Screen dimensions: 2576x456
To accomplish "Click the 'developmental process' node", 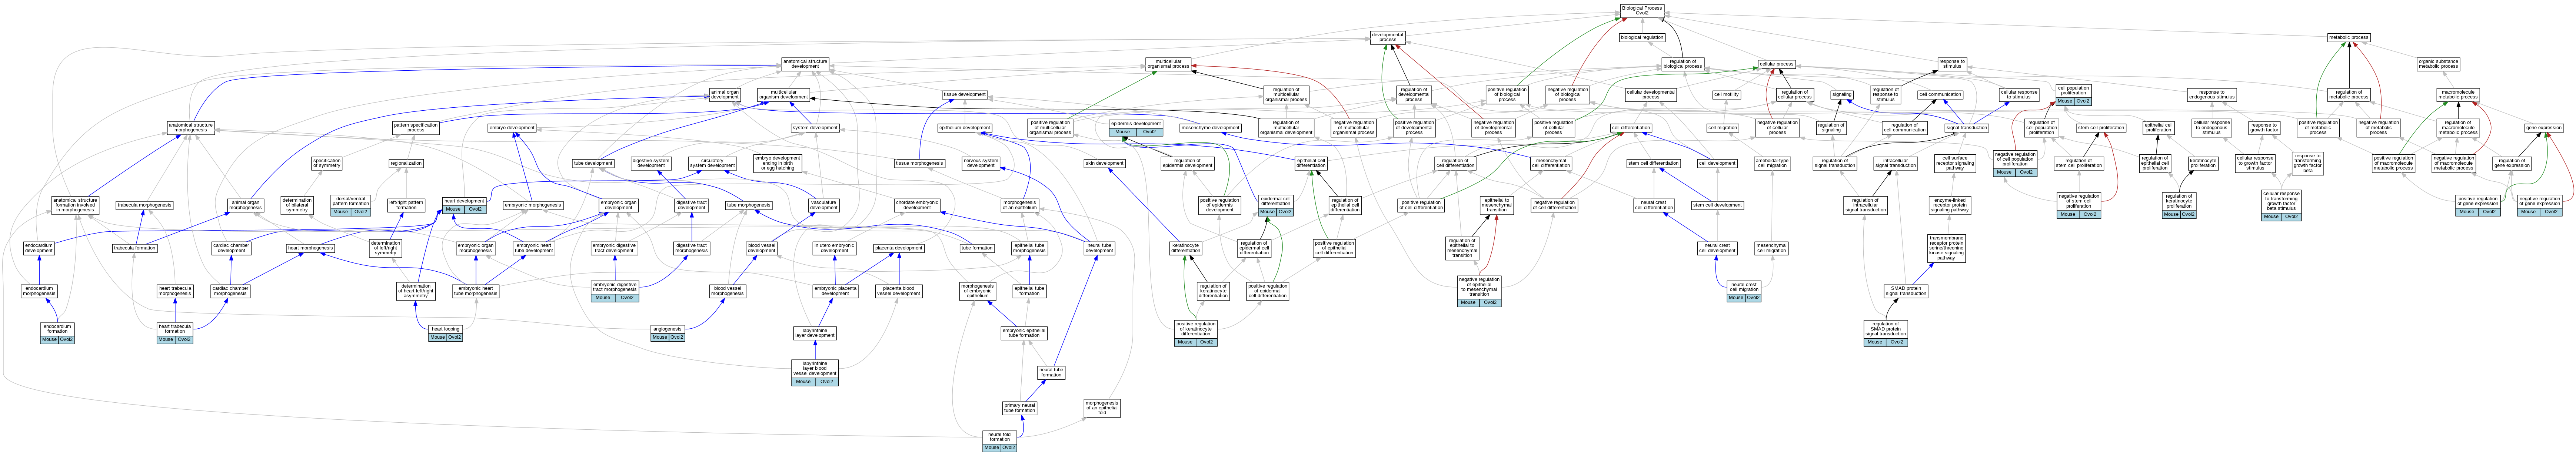I will click(1388, 38).
